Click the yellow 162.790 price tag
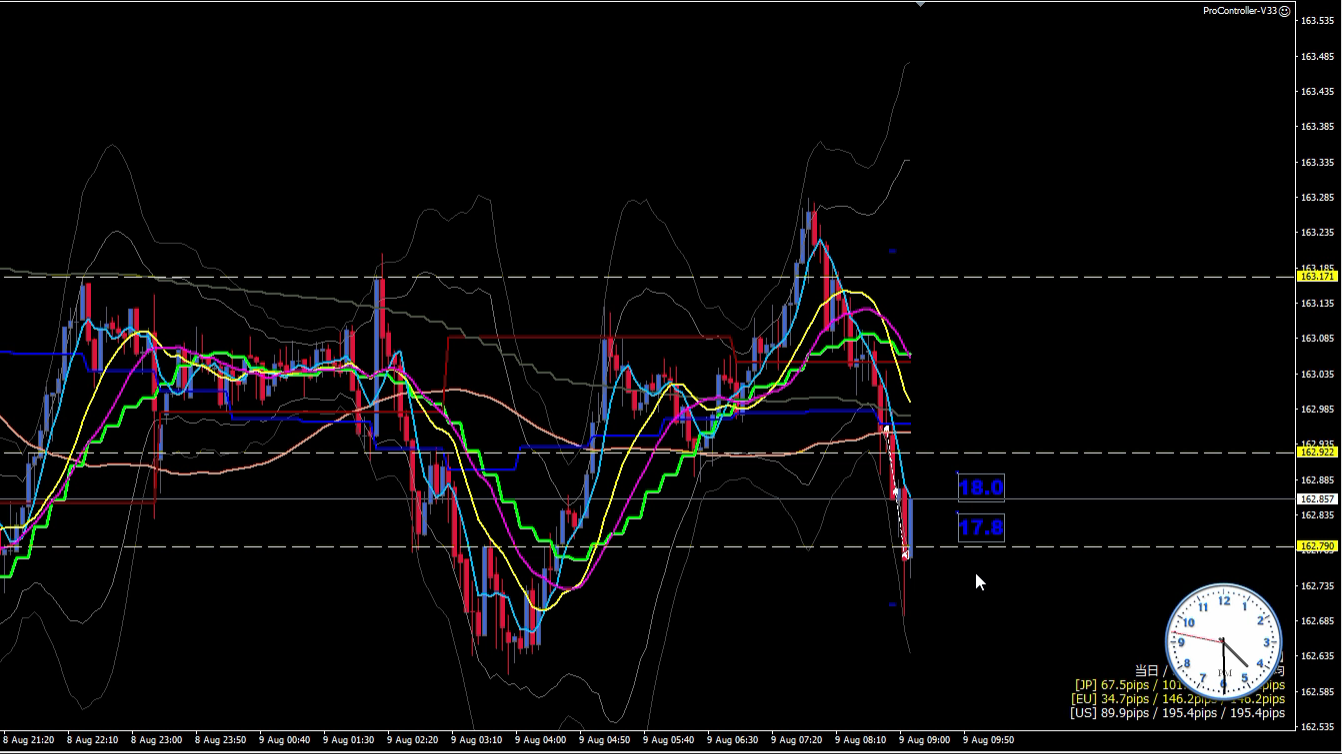 (1317, 546)
